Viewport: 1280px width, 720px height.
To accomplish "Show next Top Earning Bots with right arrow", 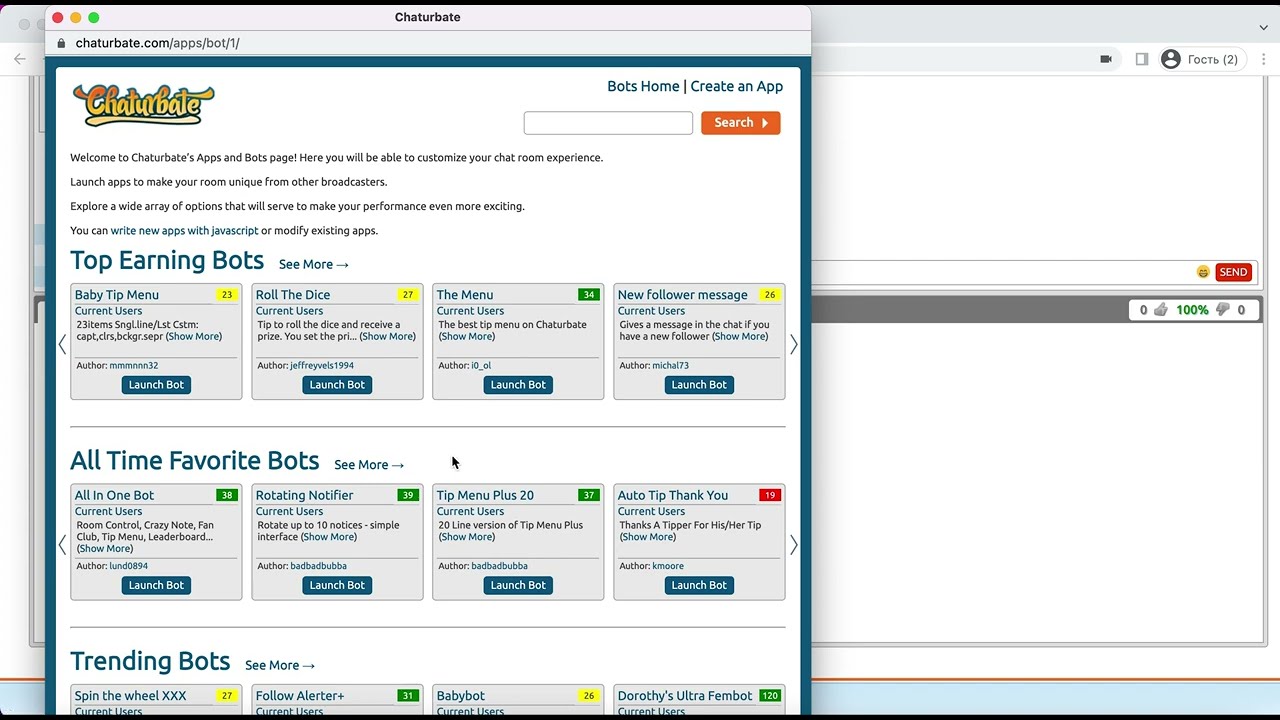I will point(794,344).
